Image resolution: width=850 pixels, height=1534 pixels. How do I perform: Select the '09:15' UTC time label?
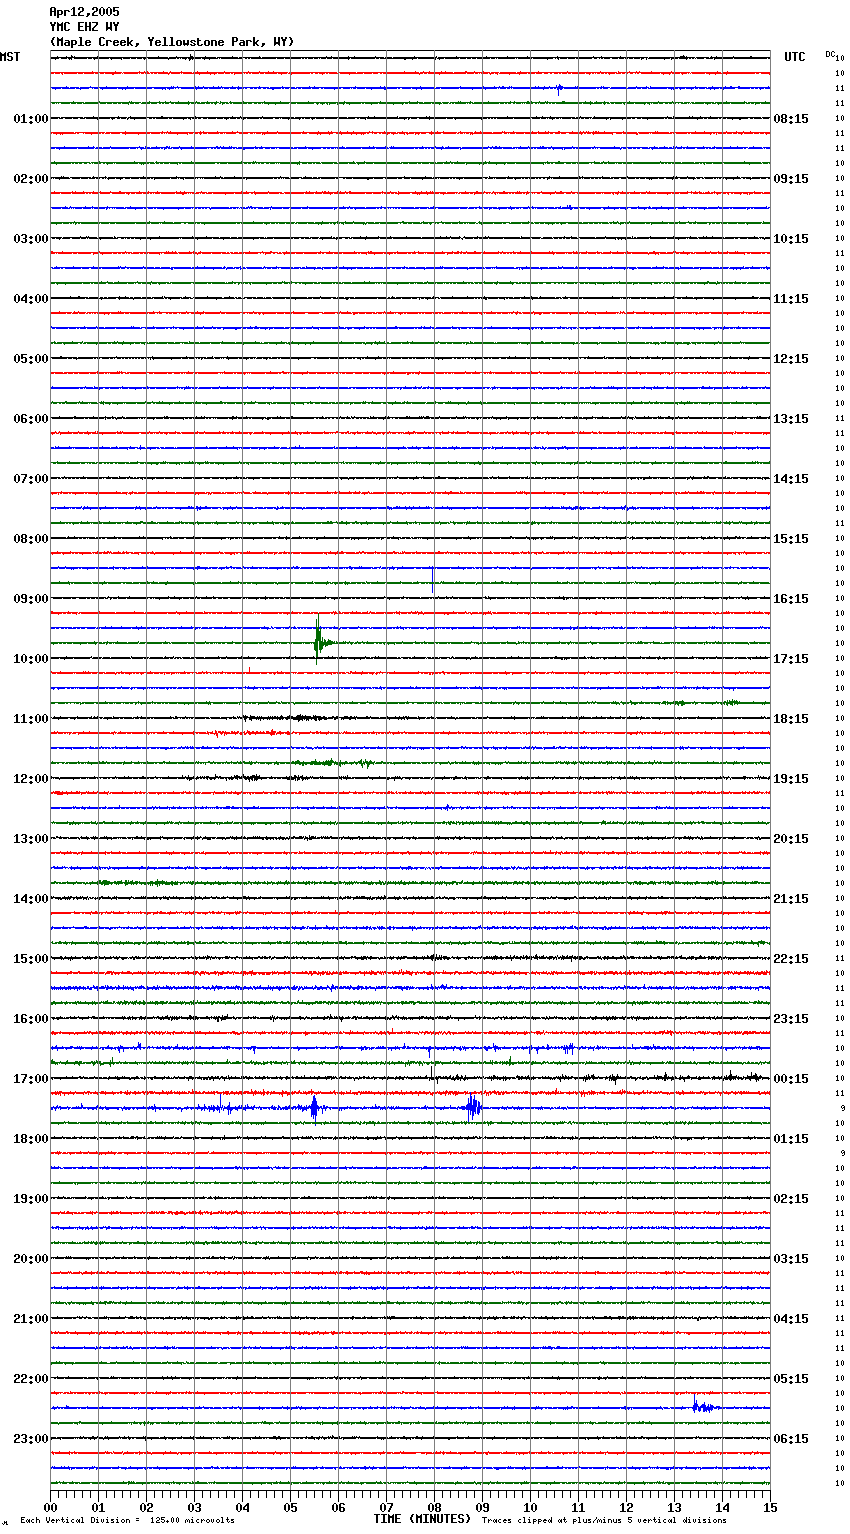pyautogui.click(x=791, y=179)
